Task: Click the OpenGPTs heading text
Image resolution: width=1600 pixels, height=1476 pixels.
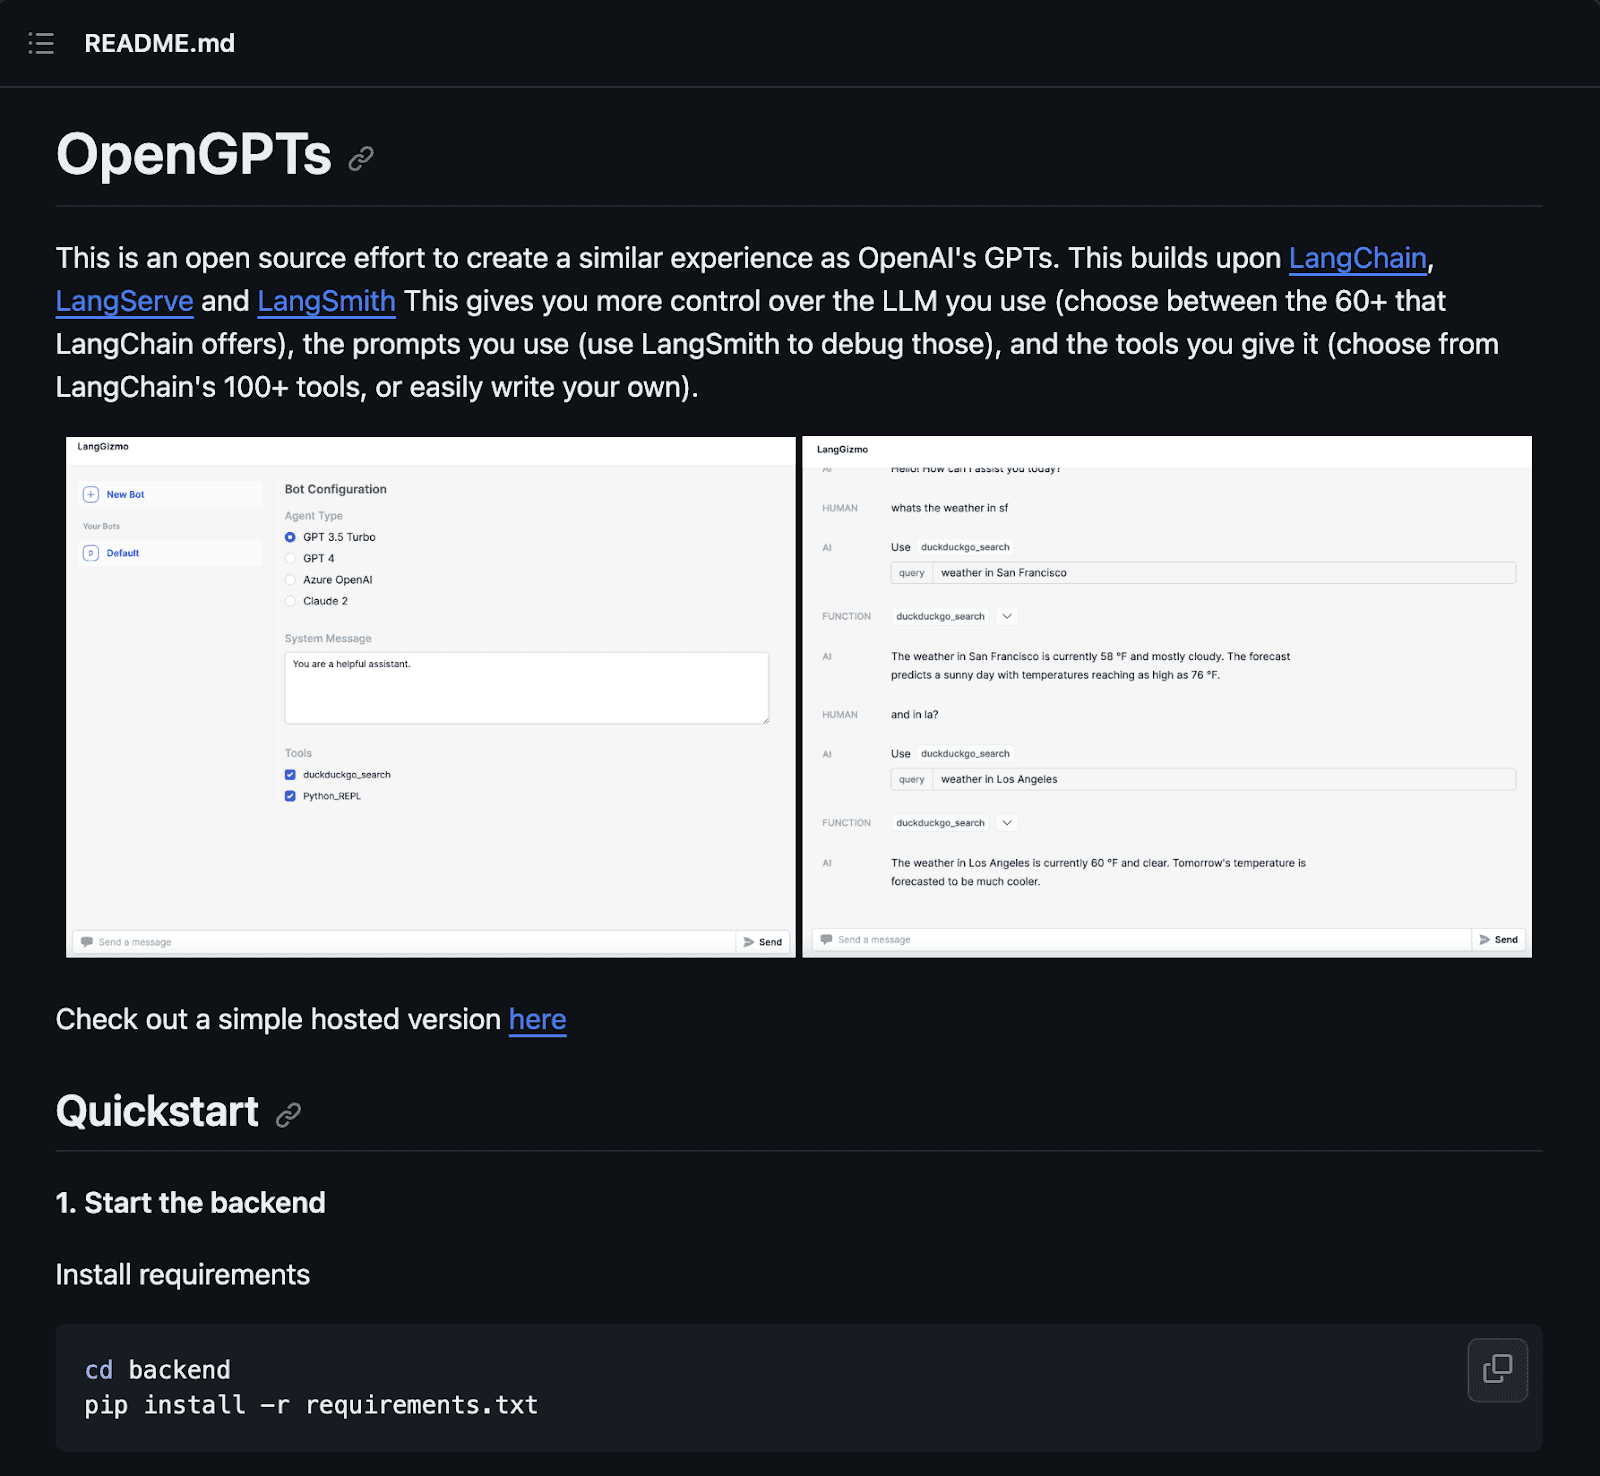Action: (x=194, y=155)
